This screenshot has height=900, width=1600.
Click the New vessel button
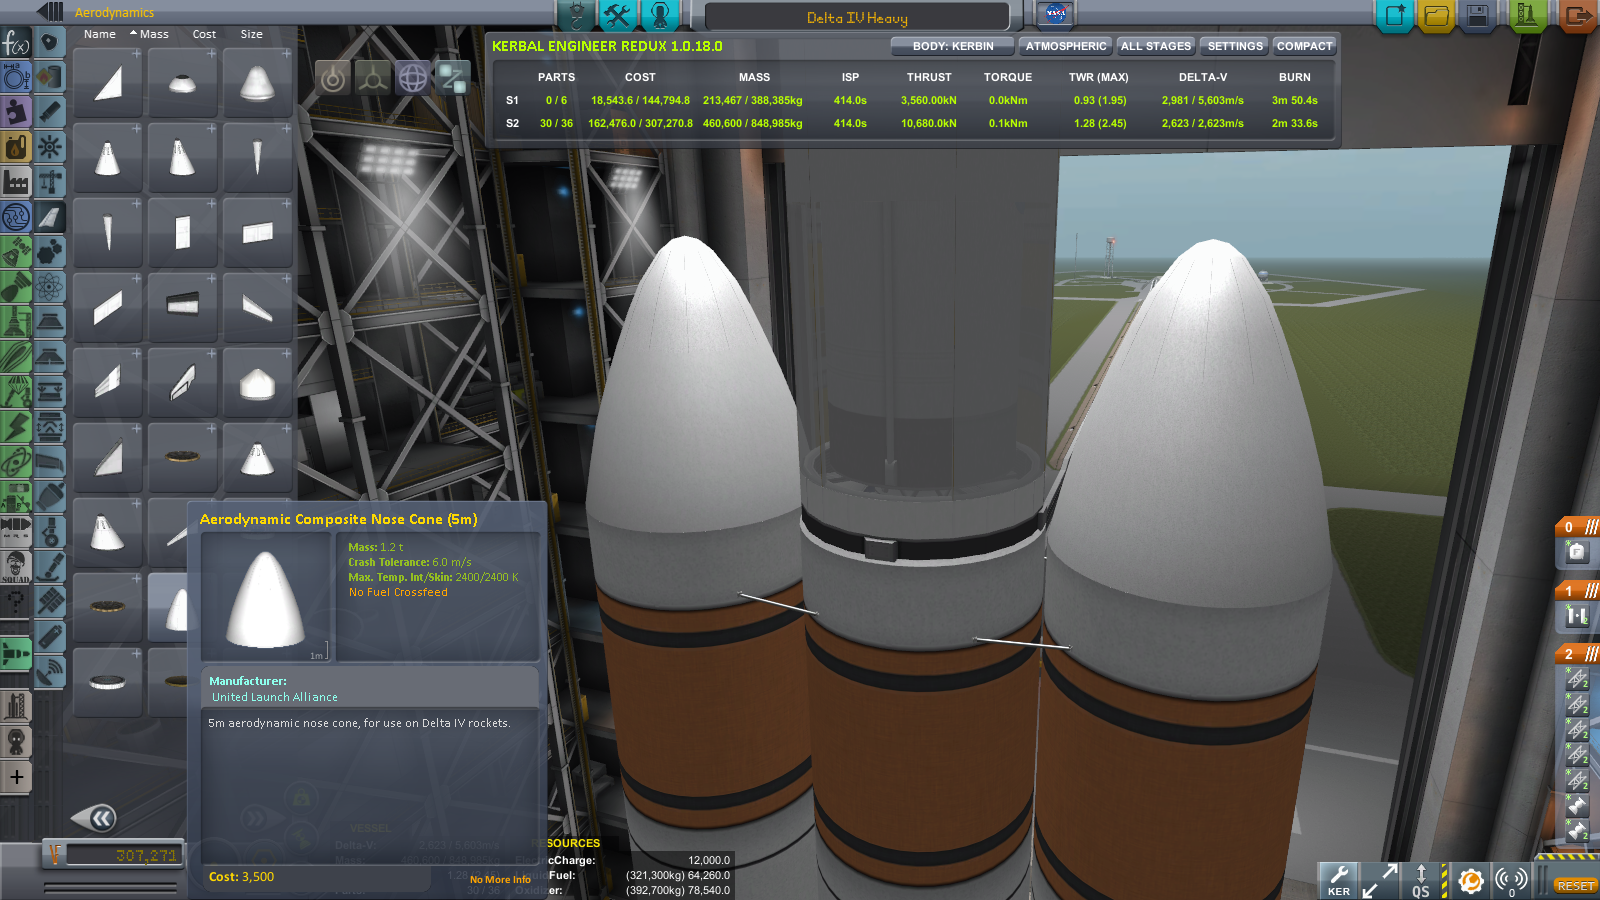tap(1395, 16)
